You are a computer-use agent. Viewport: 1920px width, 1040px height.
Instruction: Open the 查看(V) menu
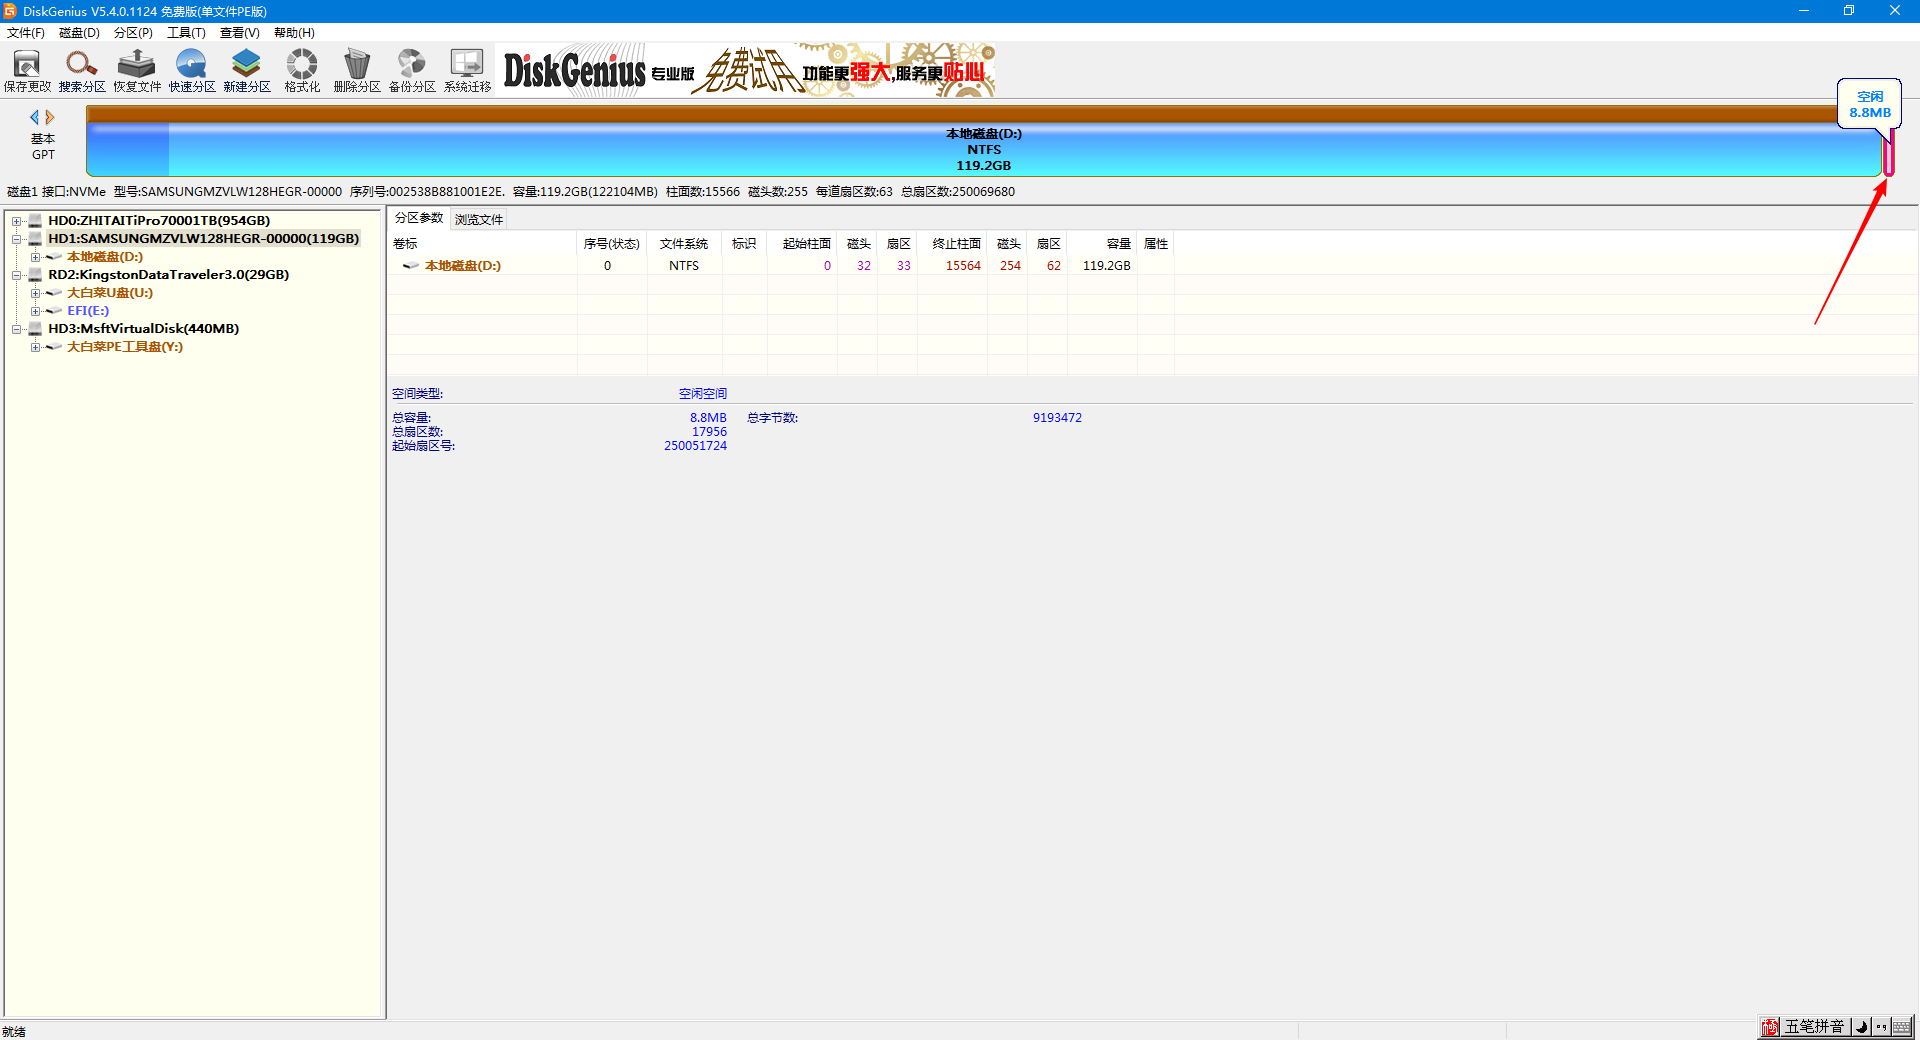[x=239, y=33]
